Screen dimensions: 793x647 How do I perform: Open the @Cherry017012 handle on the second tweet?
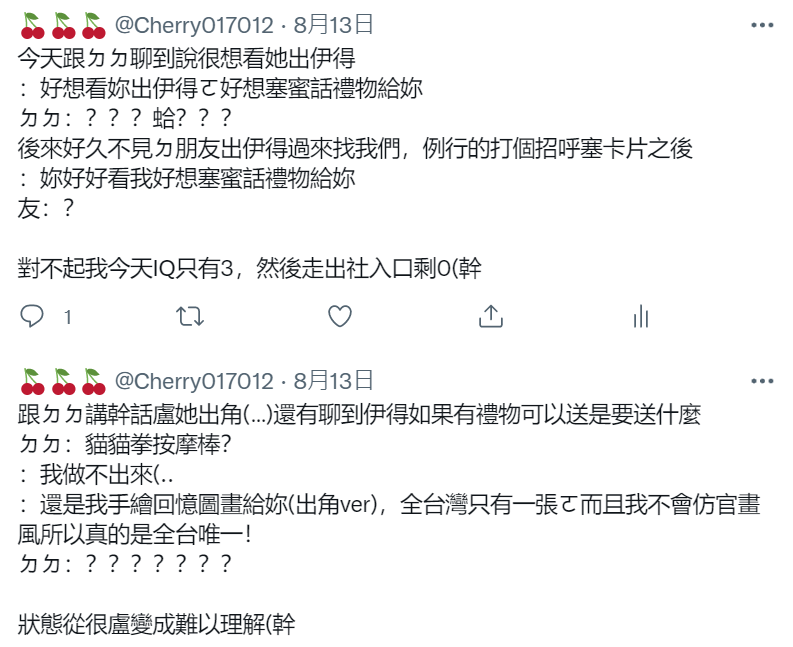[x=194, y=381]
